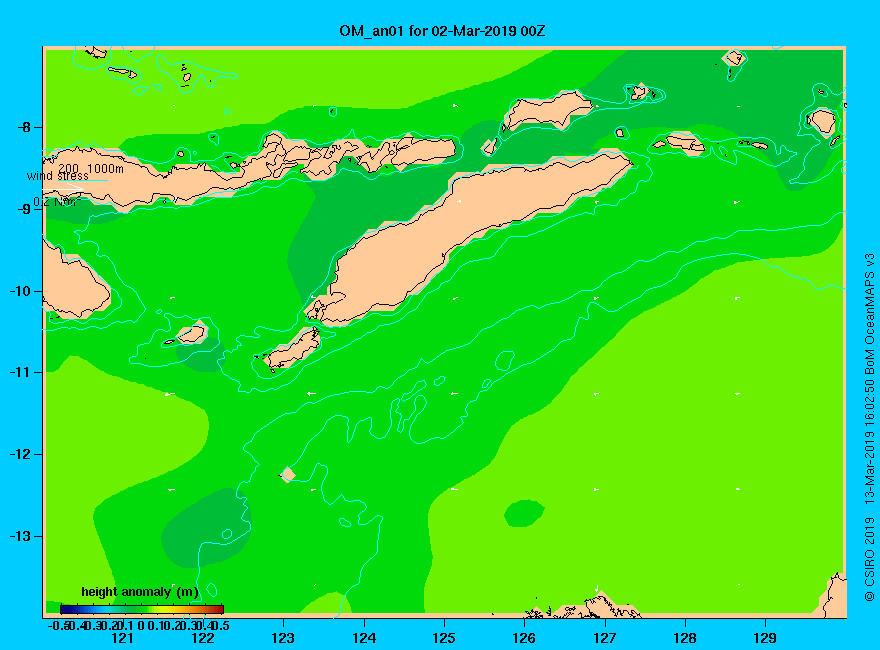The width and height of the screenshot is (880, 650).
Task: Click the small green oval patch near 126E, 12.7S
Action: click(524, 513)
